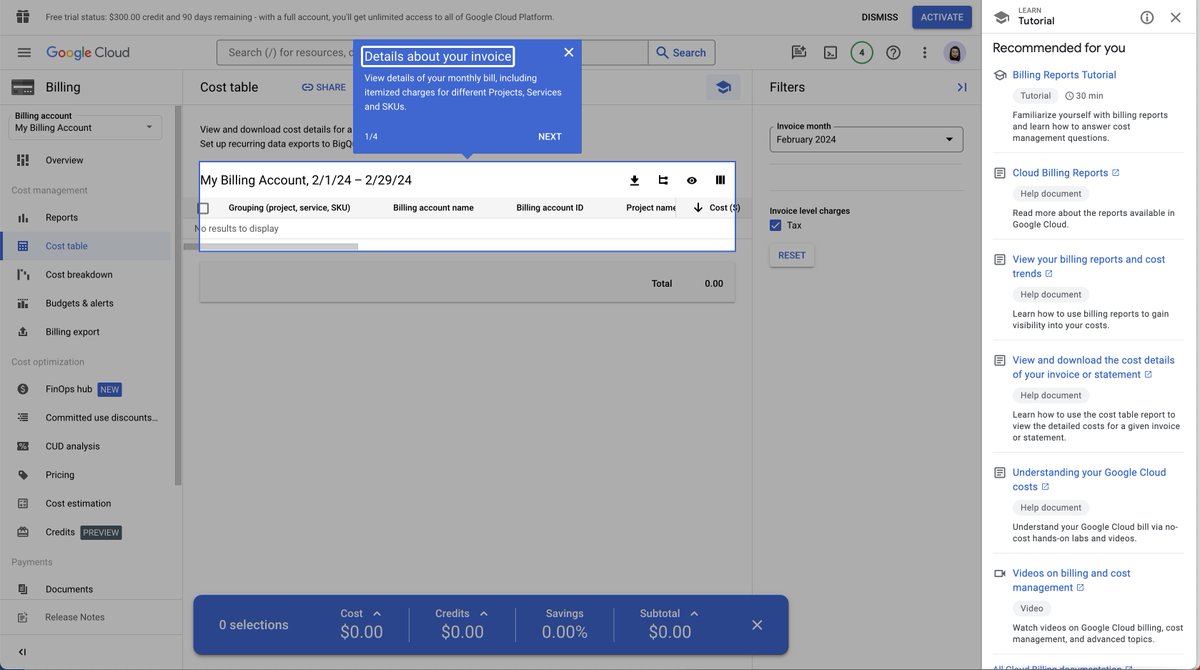Click NEXT in the tutorial tooltip

point(550,137)
